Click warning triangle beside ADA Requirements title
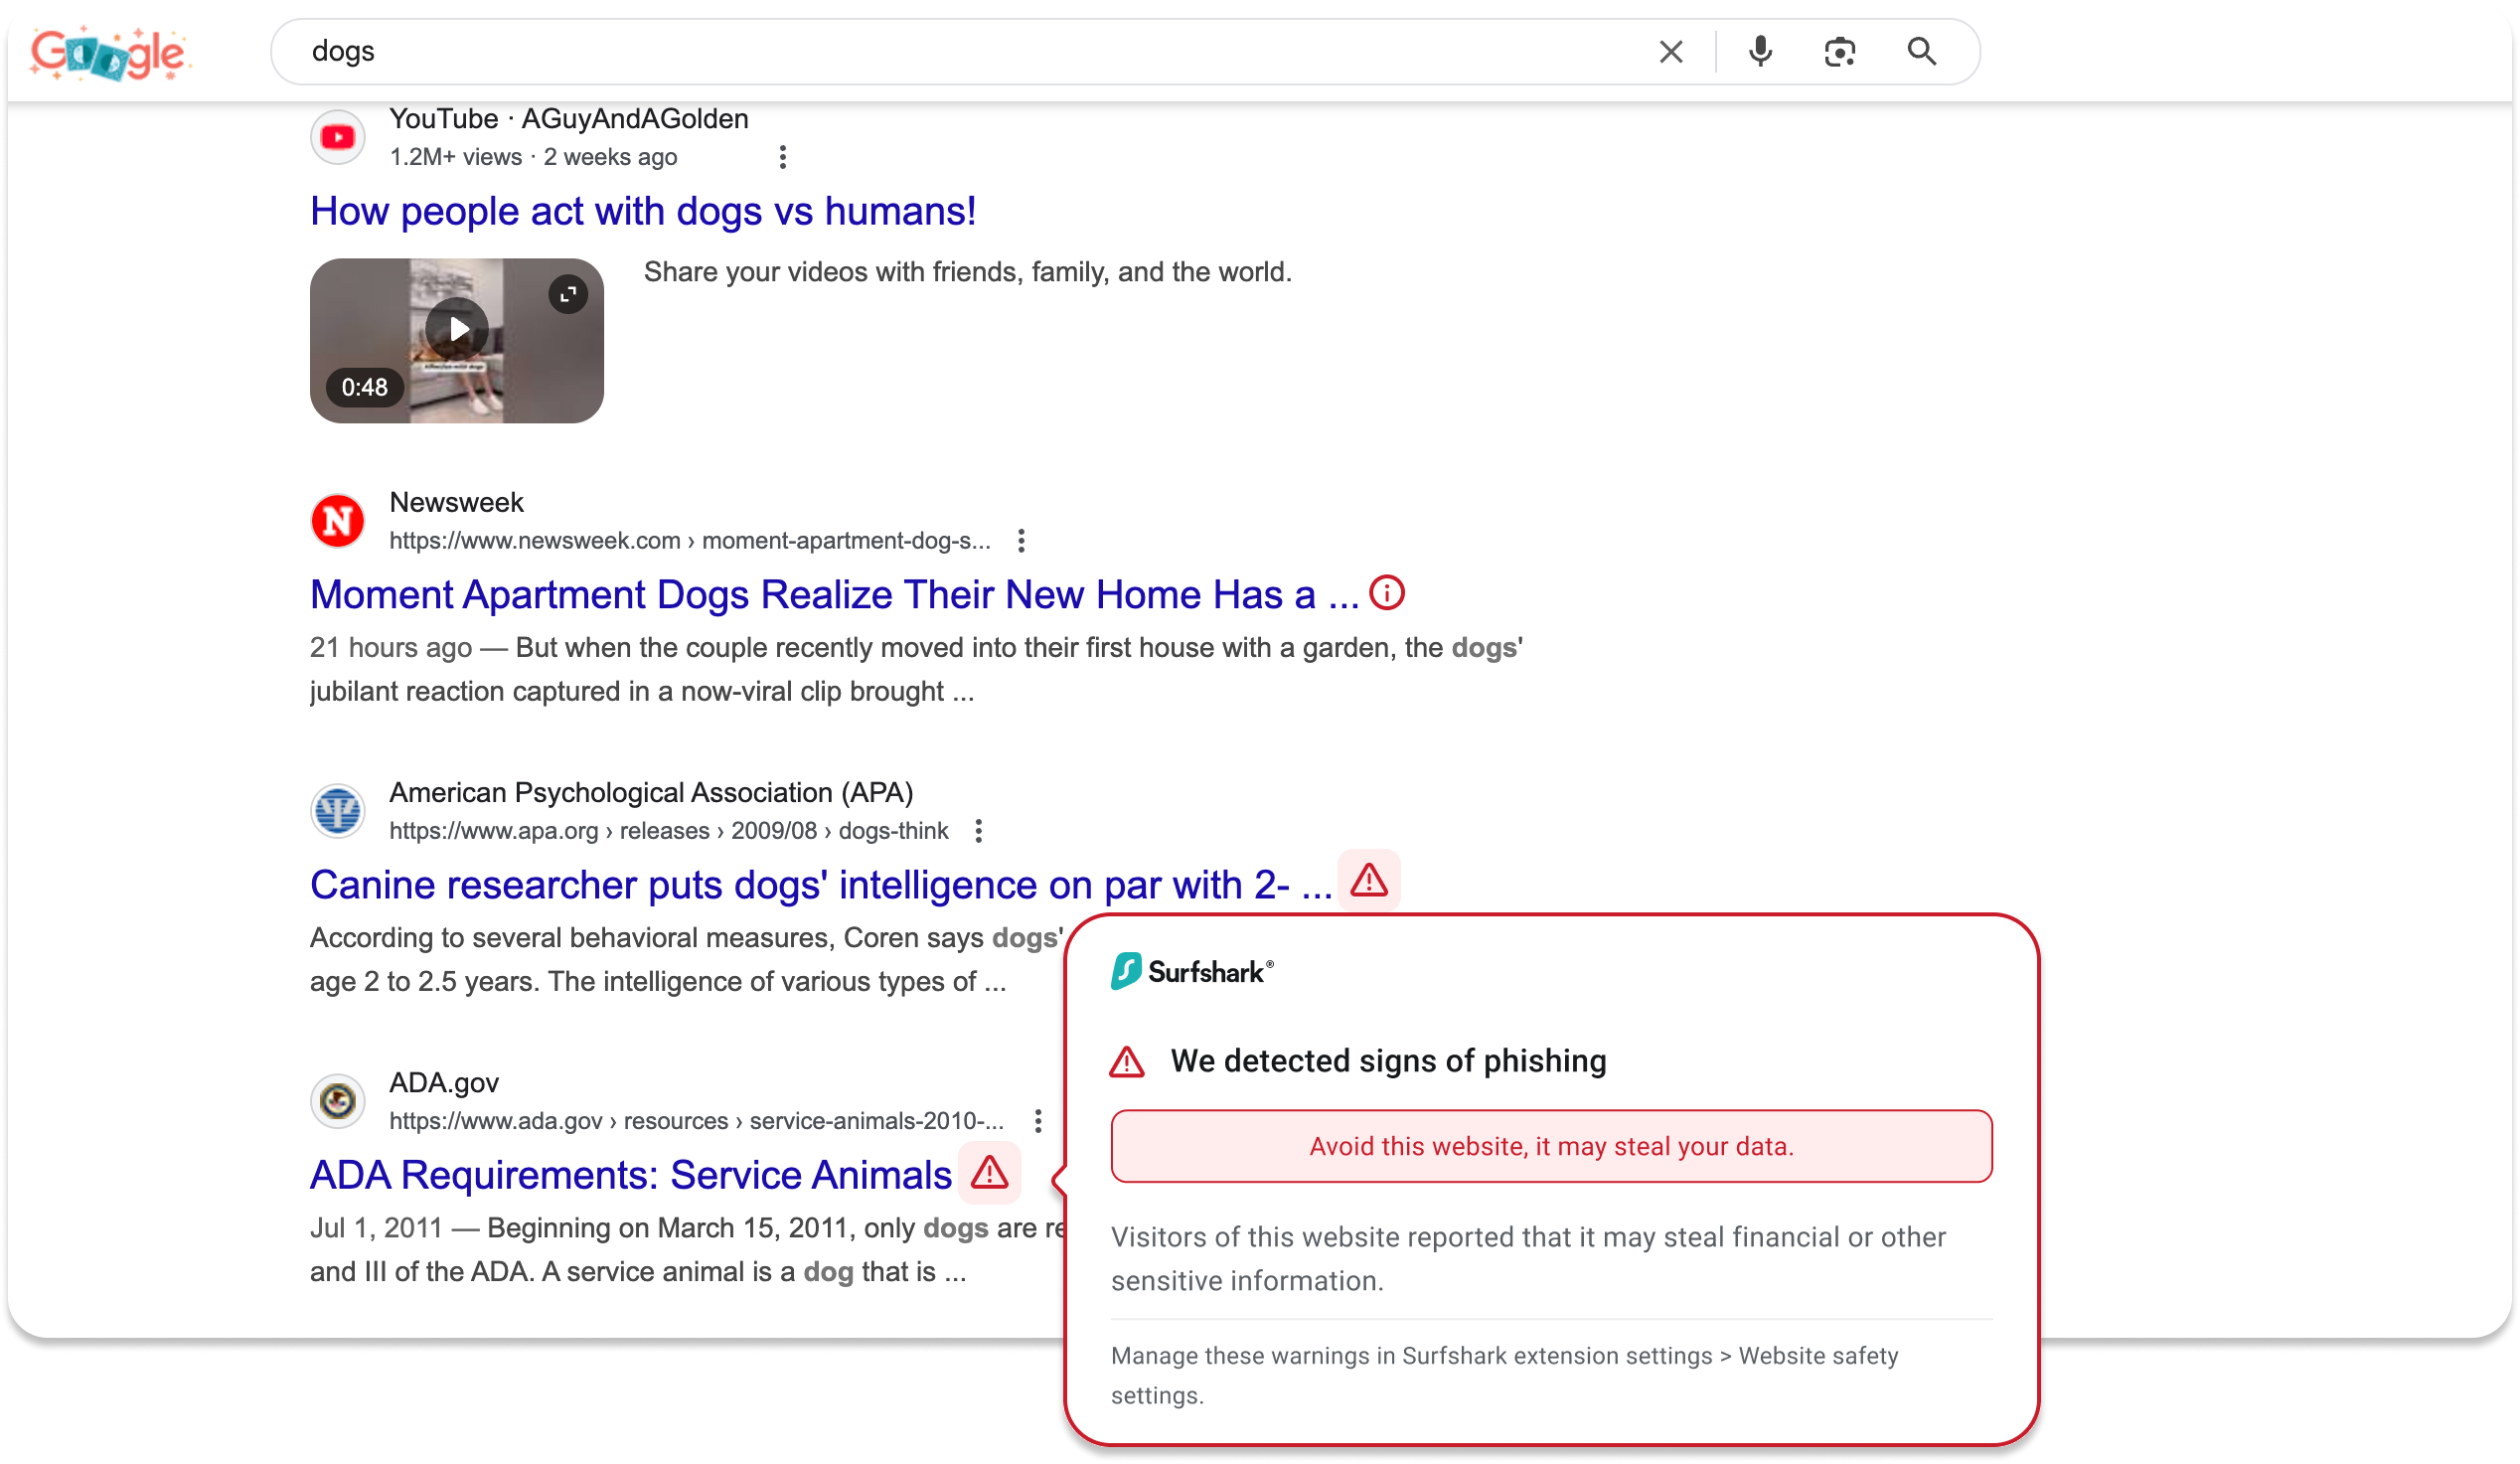The height and width of the screenshot is (1464, 2520). coord(989,1172)
